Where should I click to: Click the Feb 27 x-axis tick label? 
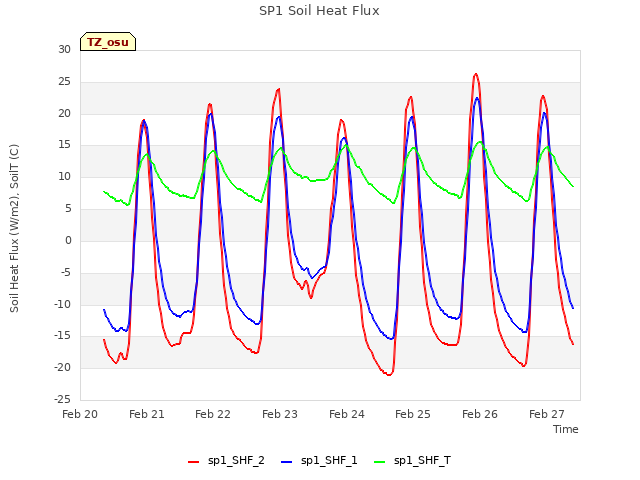(547, 414)
